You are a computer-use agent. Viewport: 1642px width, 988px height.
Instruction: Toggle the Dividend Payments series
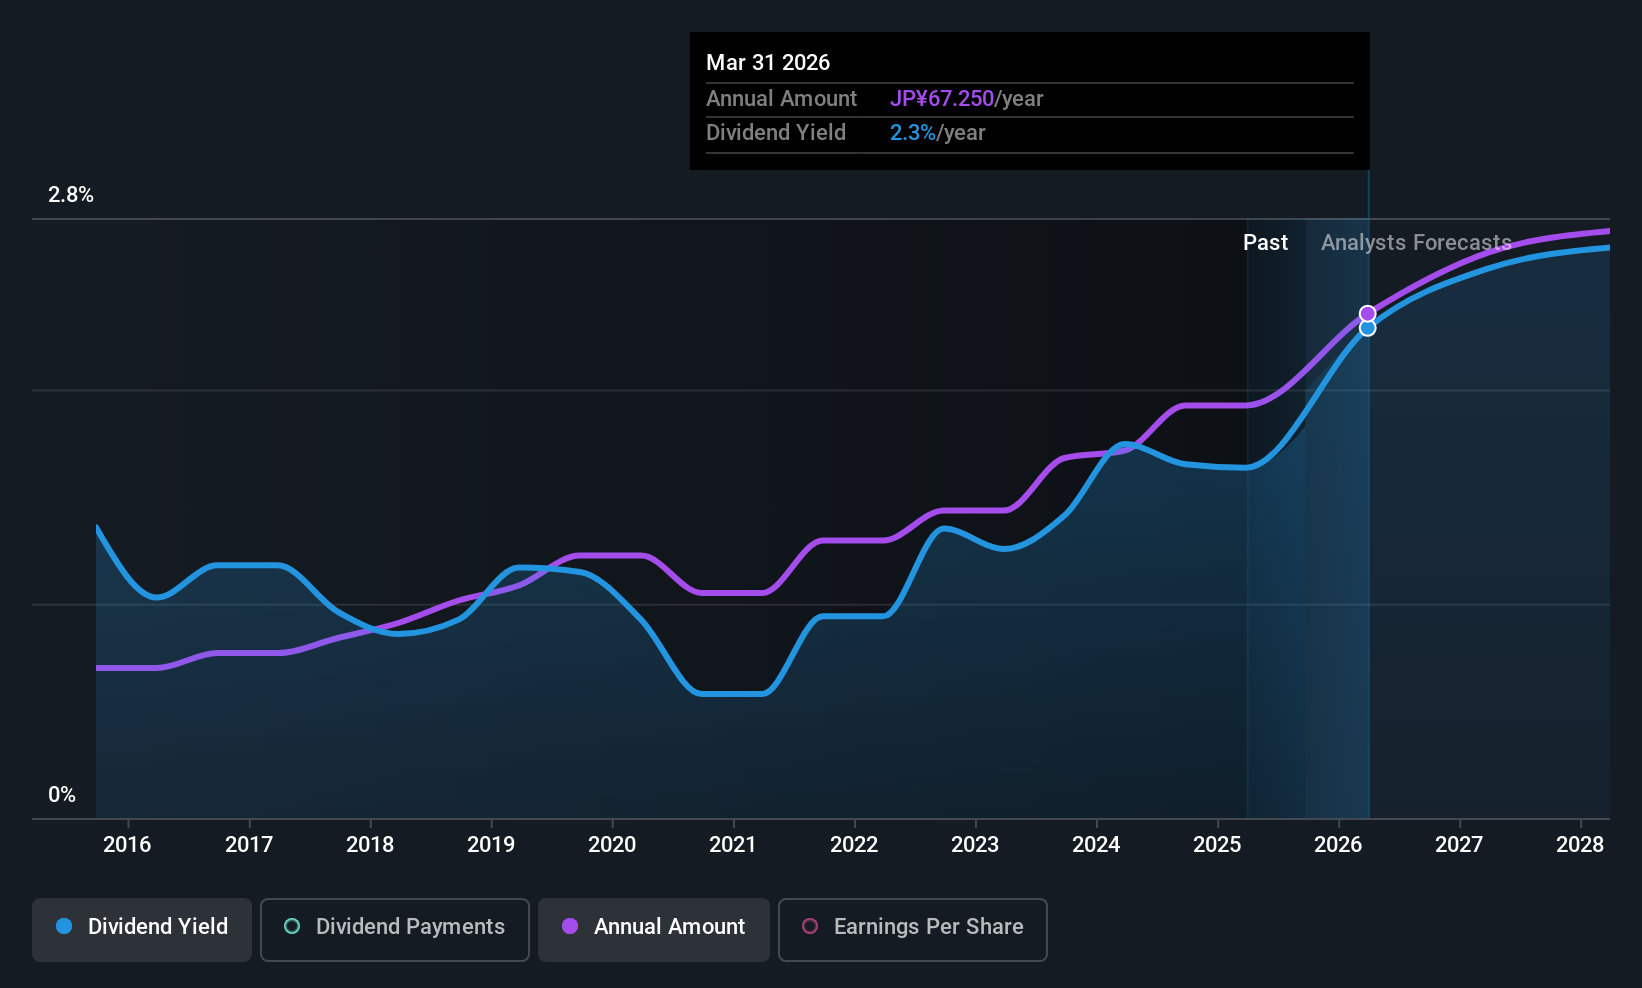pos(394,929)
